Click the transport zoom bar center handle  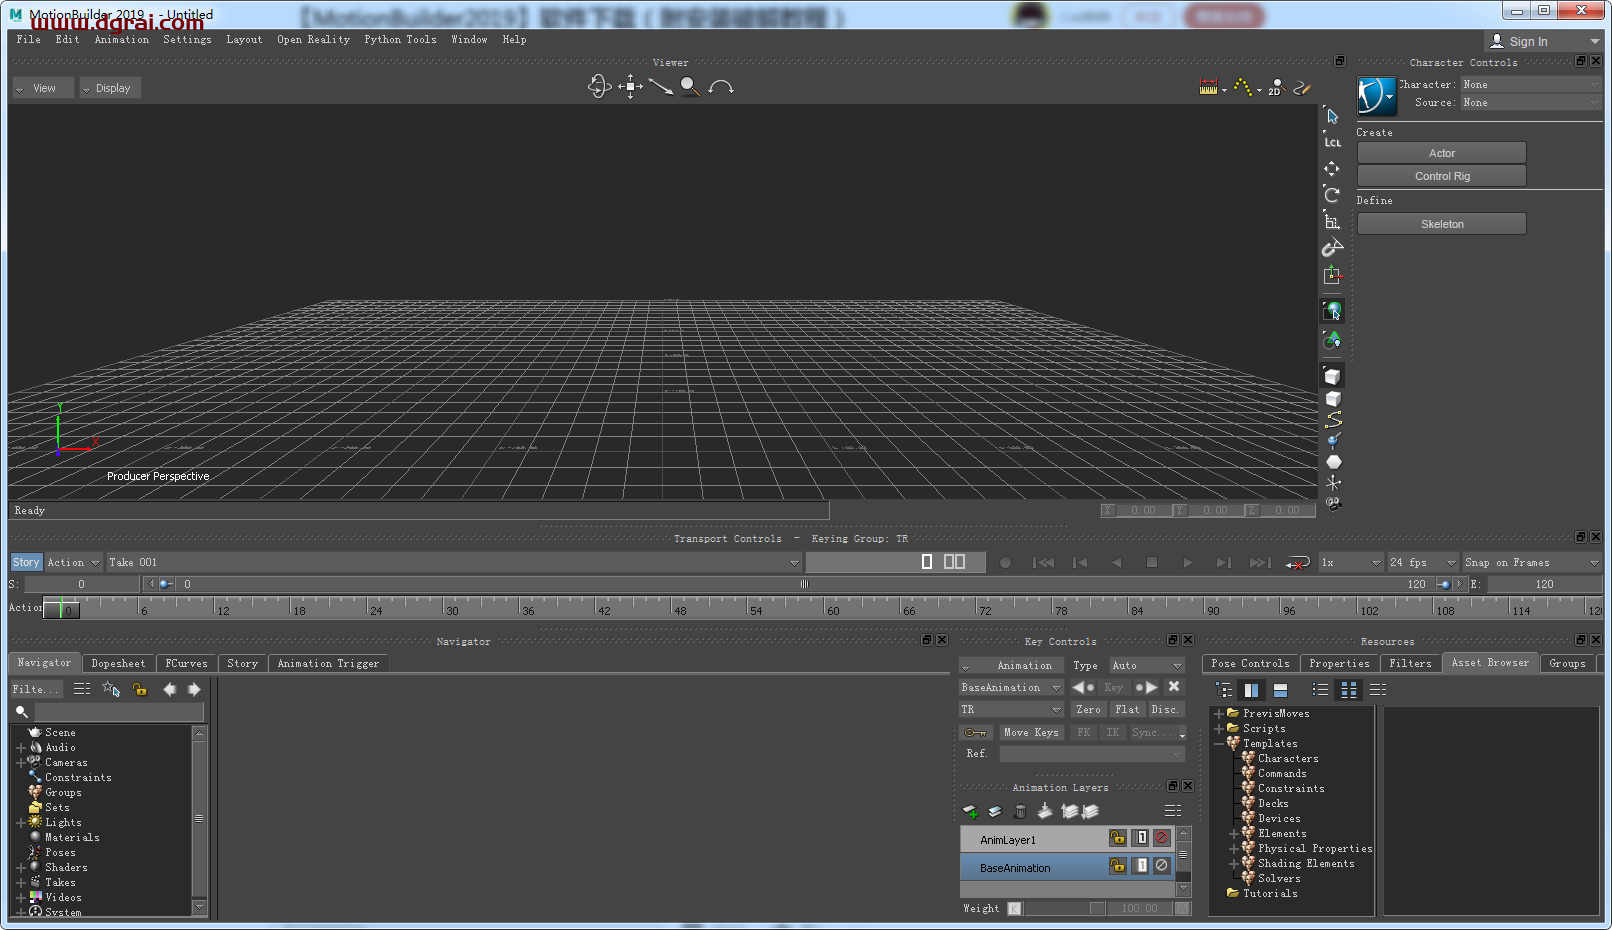pyautogui.click(x=804, y=584)
